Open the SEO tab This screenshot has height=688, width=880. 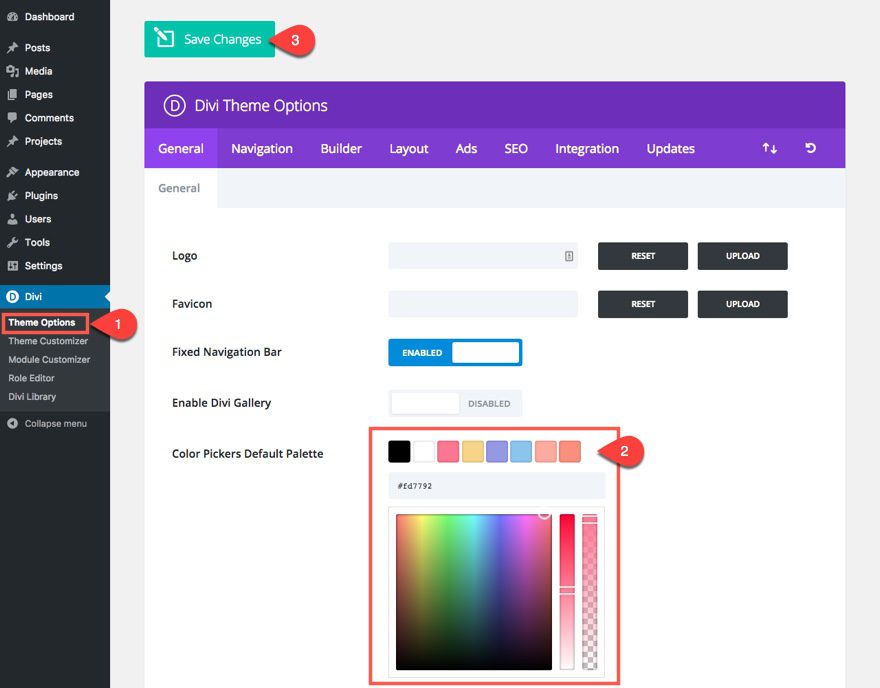pyautogui.click(x=515, y=148)
